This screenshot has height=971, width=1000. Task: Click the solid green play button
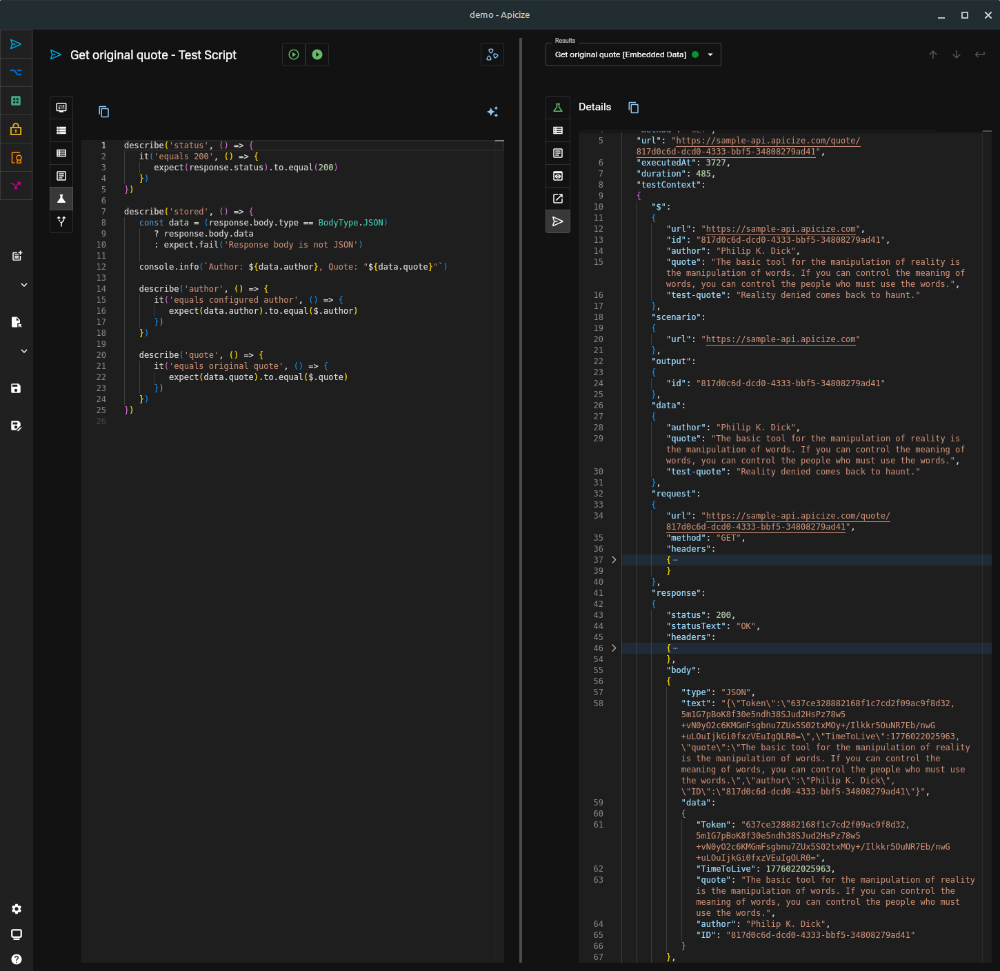coord(317,55)
